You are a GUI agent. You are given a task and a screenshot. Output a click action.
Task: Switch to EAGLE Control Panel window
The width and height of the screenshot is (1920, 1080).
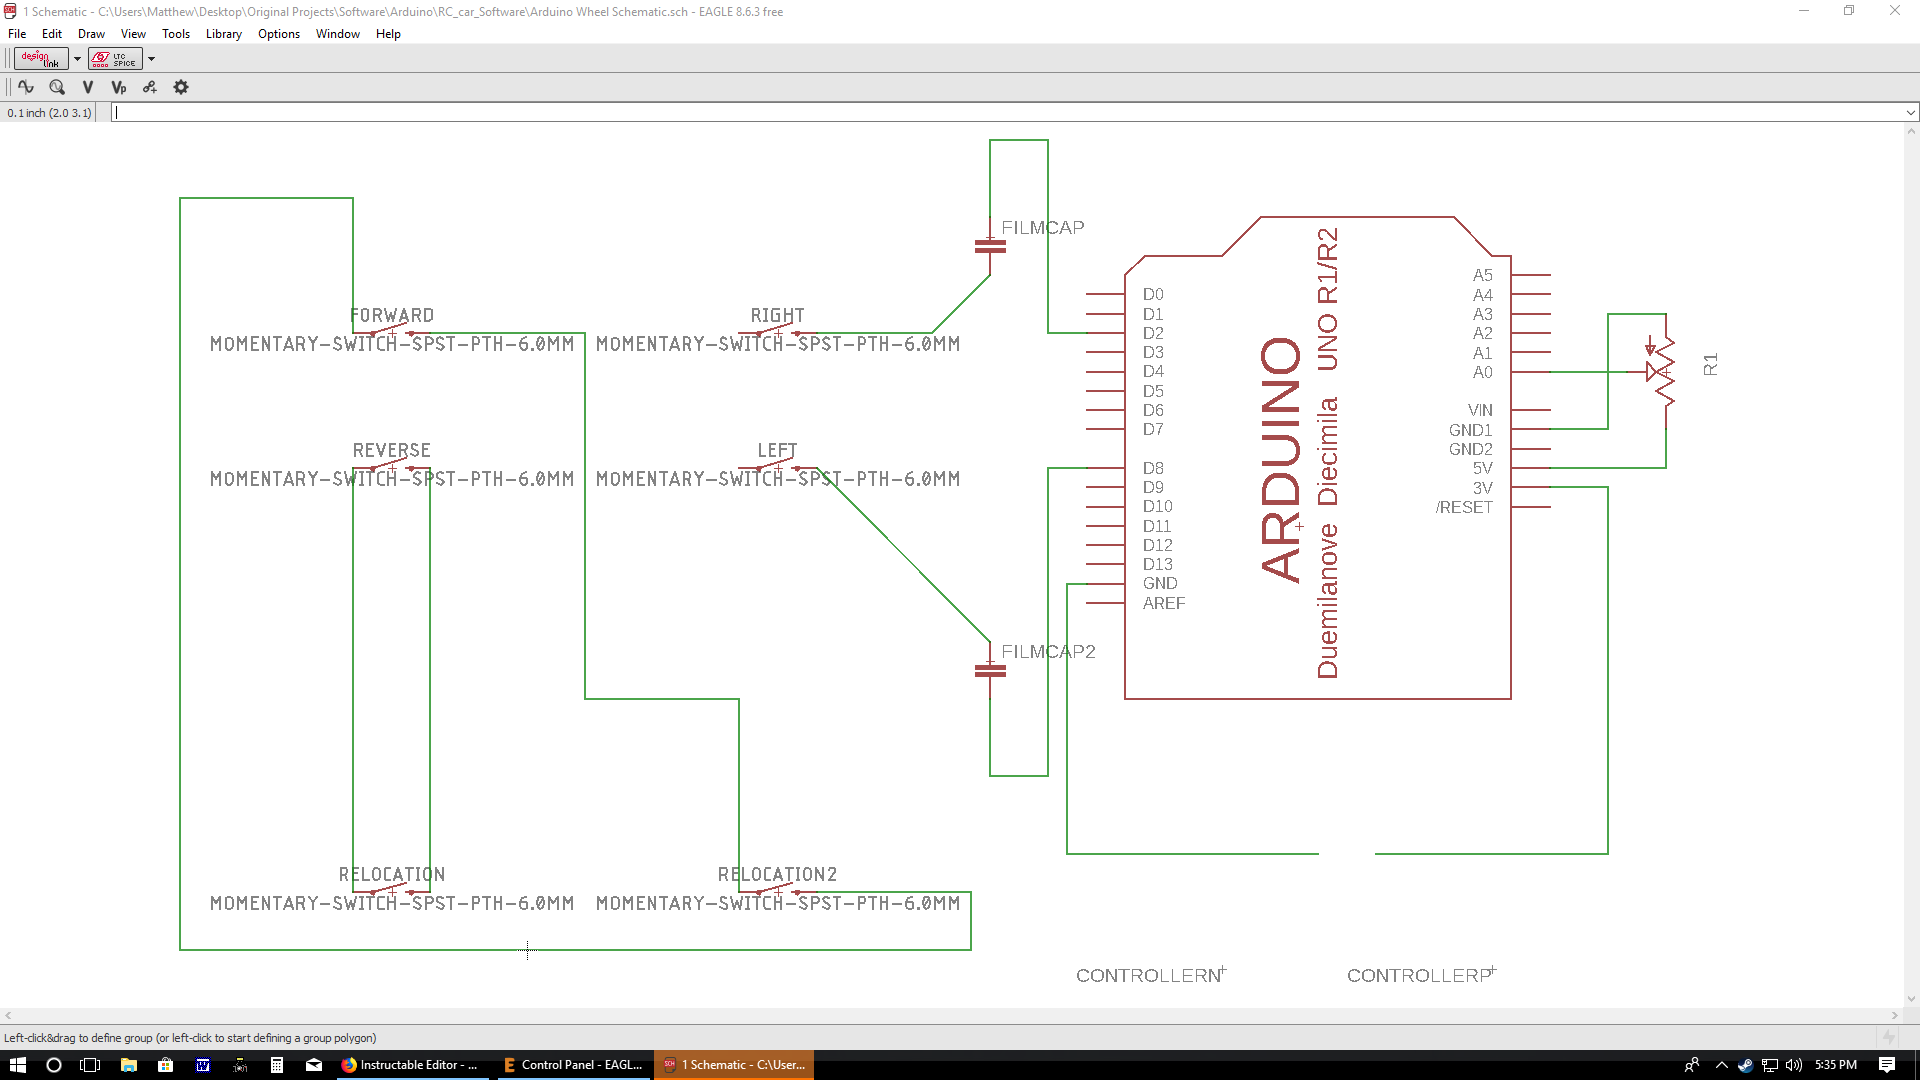tap(572, 1065)
